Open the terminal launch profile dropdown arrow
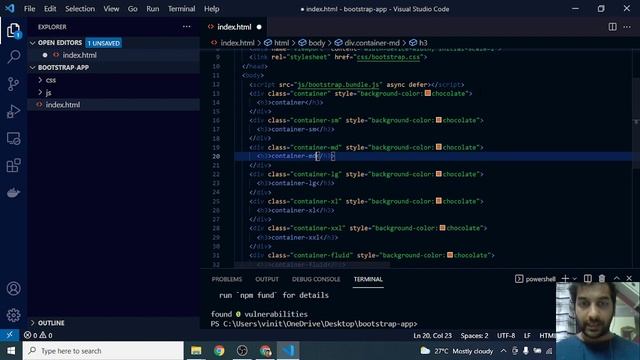Image resolution: width=640 pixels, height=360 pixels. click(575, 279)
